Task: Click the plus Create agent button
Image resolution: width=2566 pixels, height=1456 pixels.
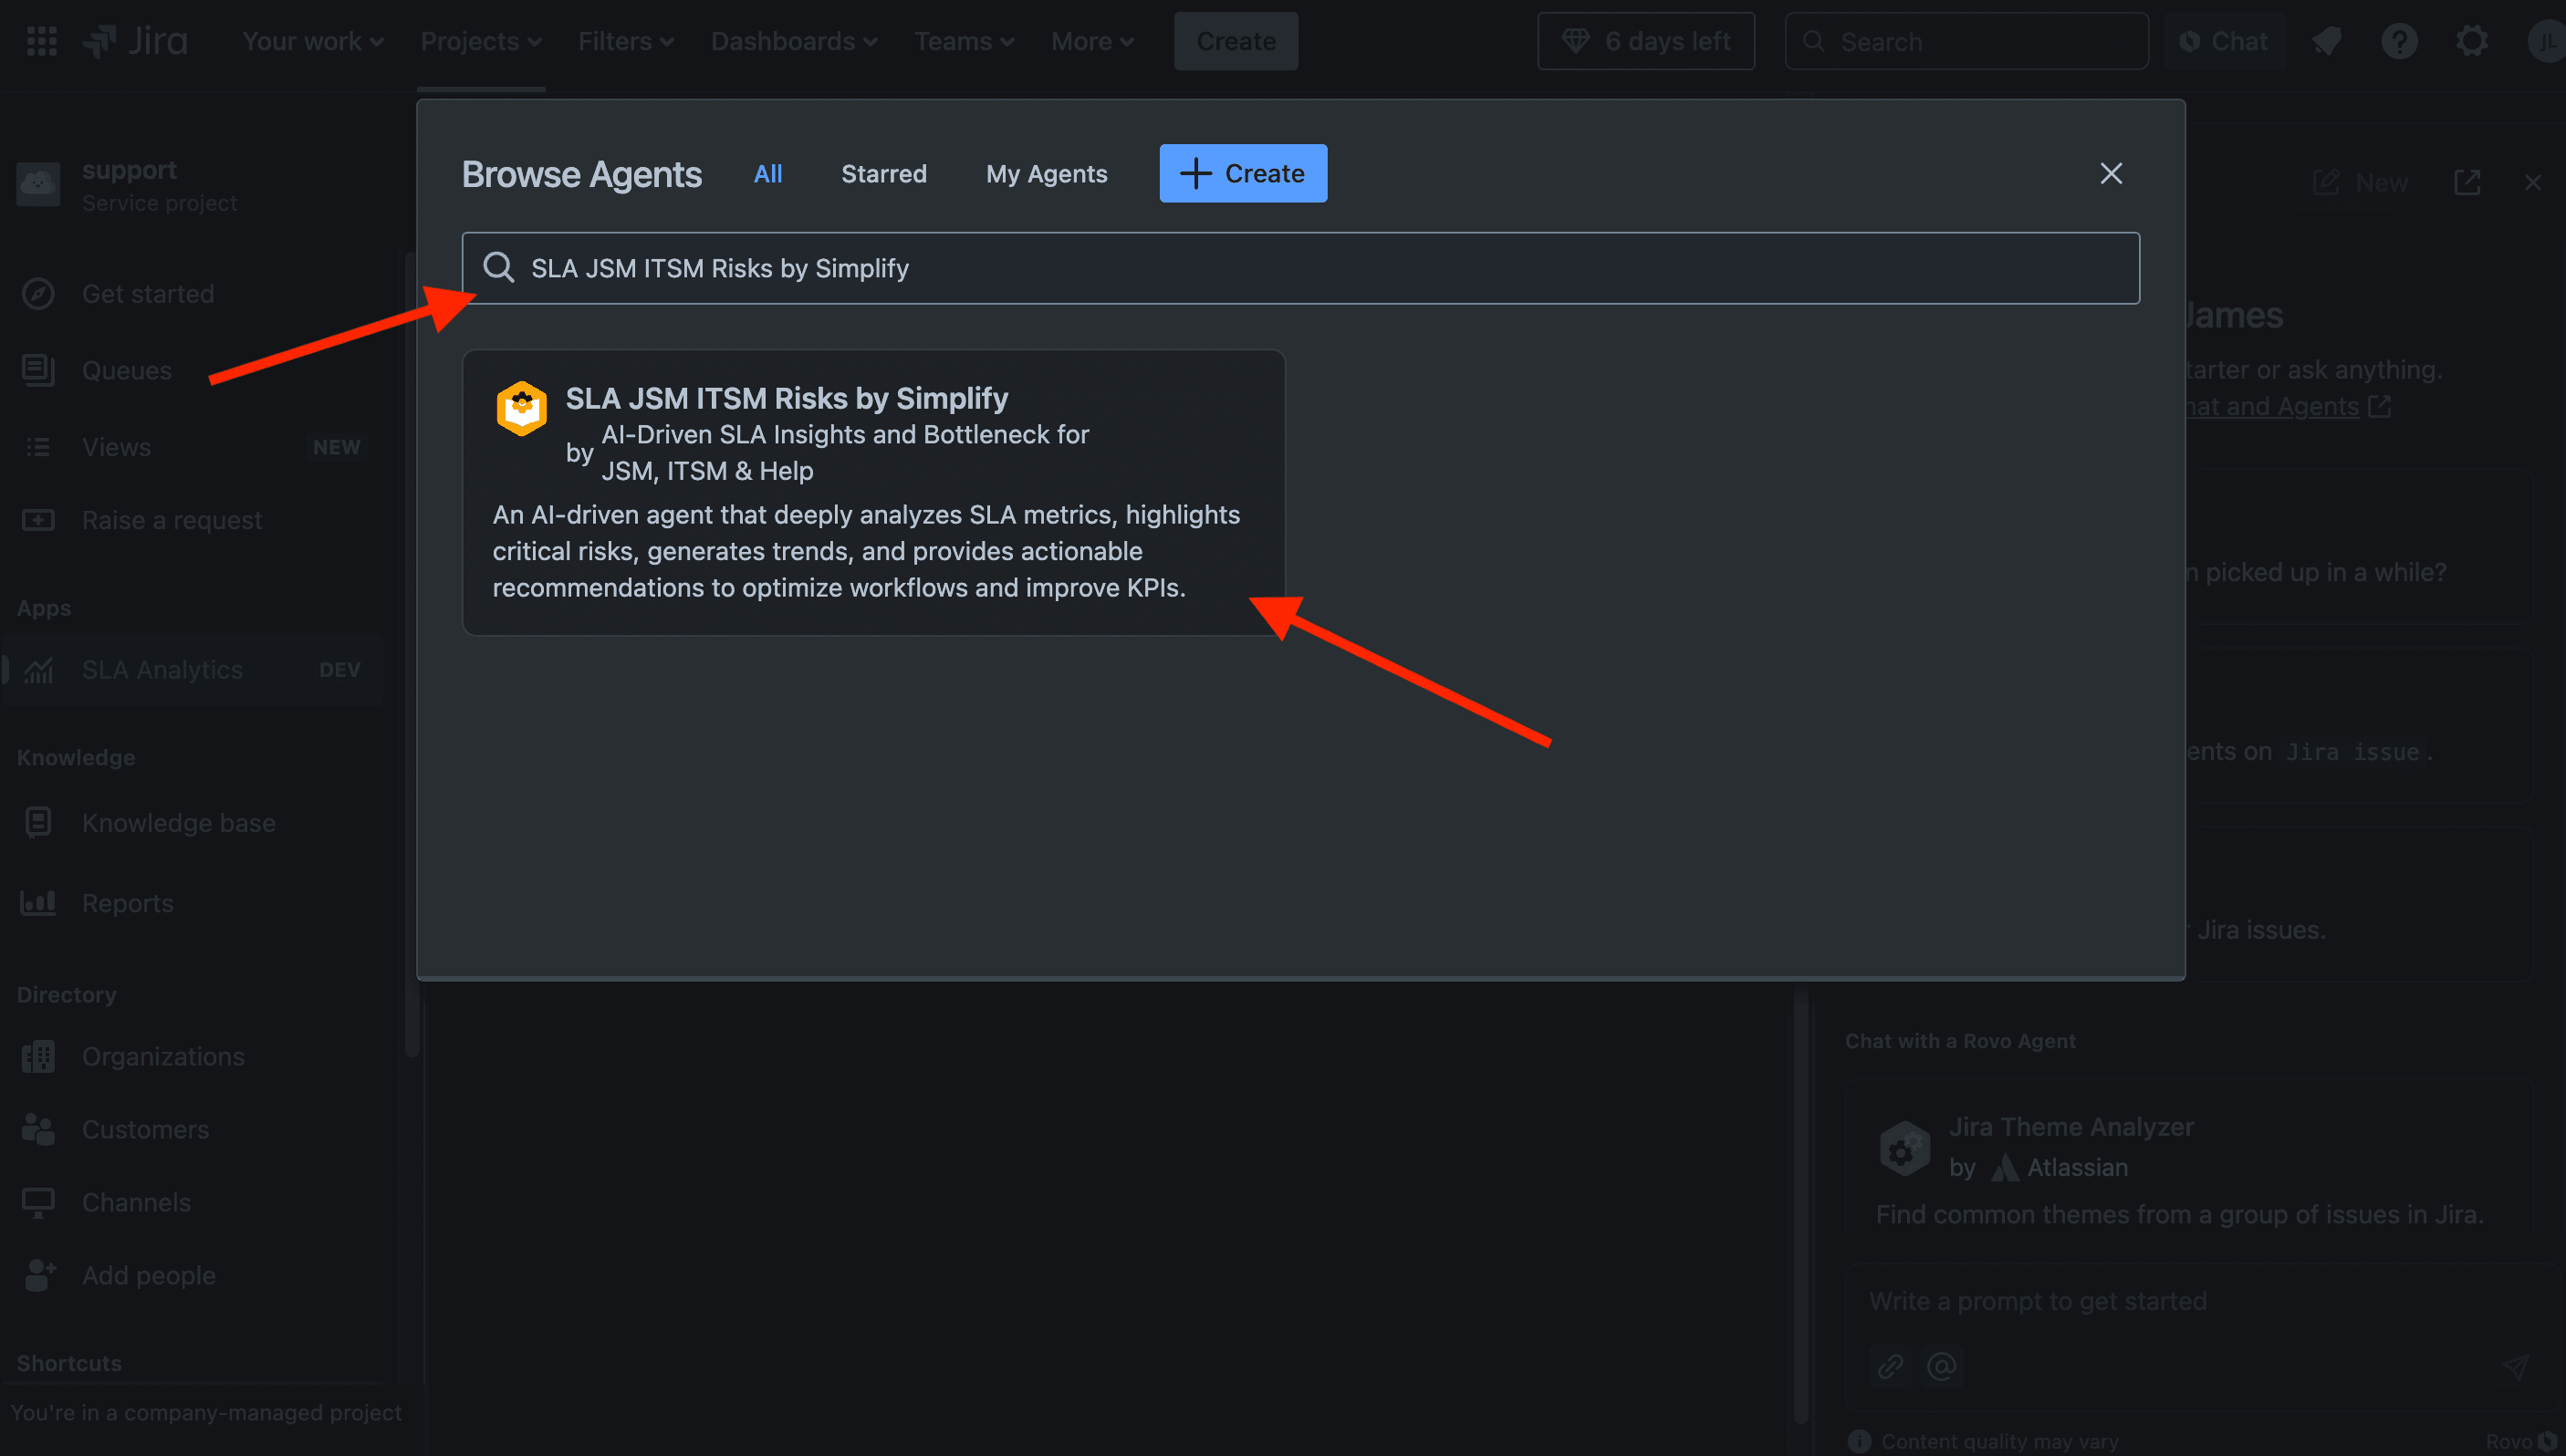Action: pyautogui.click(x=1243, y=172)
